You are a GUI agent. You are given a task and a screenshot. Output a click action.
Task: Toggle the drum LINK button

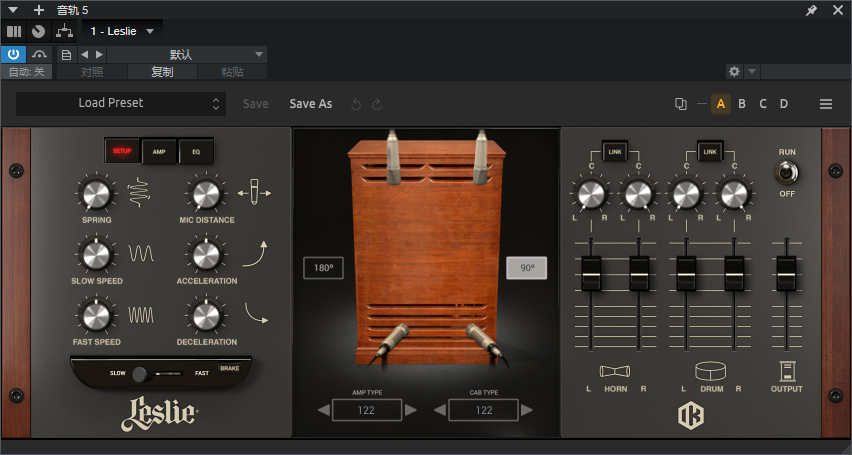[x=710, y=152]
